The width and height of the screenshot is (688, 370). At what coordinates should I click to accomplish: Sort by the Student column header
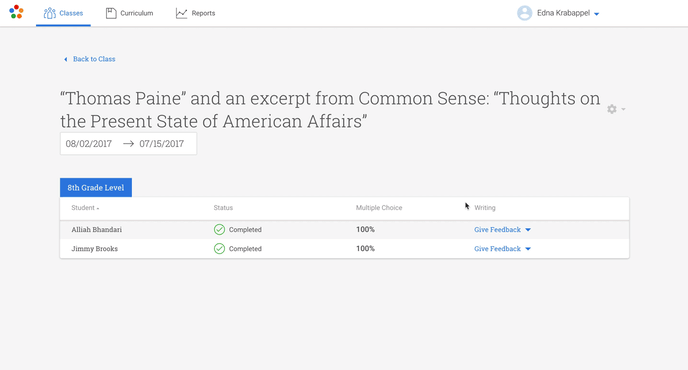pyautogui.click(x=85, y=208)
